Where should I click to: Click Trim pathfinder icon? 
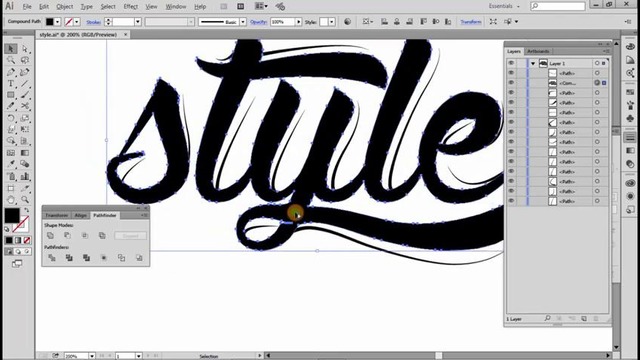point(69,258)
